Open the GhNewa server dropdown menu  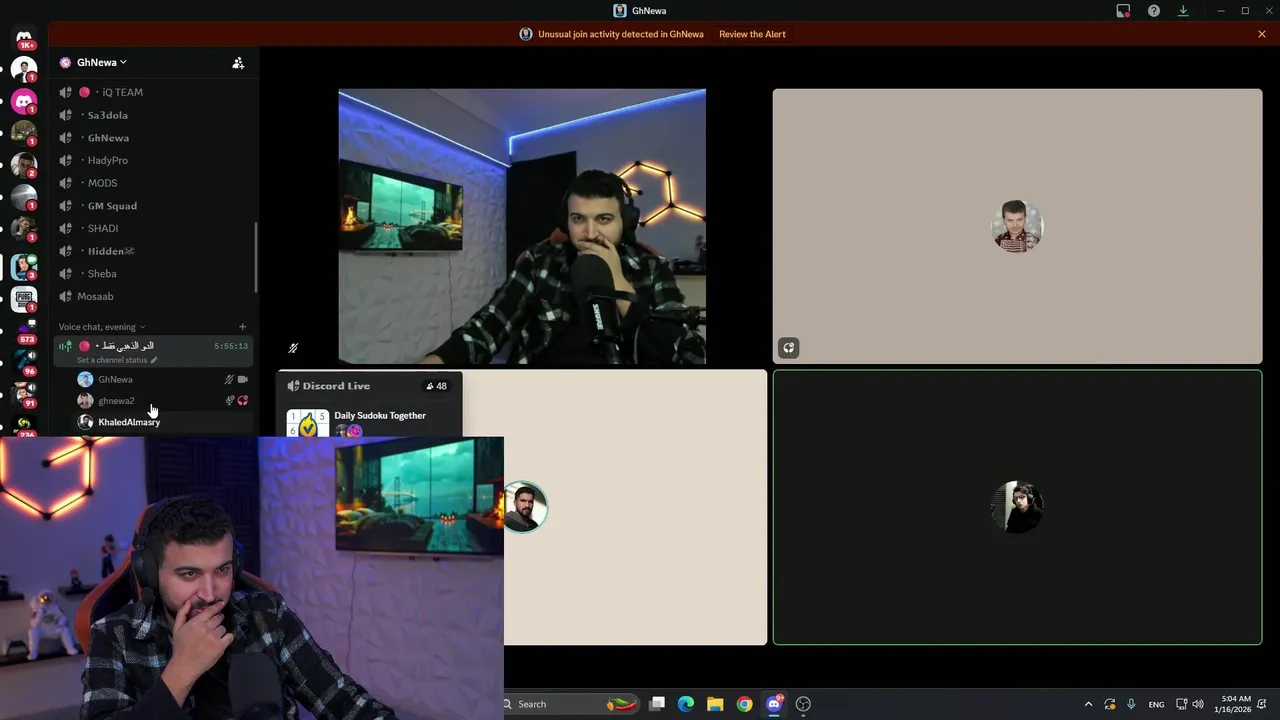(101, 62)
